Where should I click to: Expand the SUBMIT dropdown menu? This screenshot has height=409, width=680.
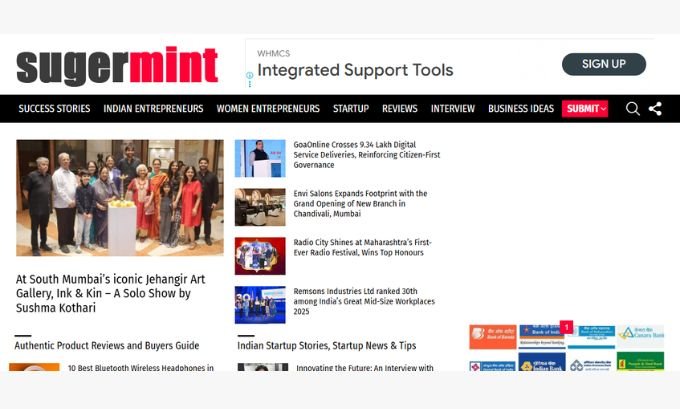(585, 108)
